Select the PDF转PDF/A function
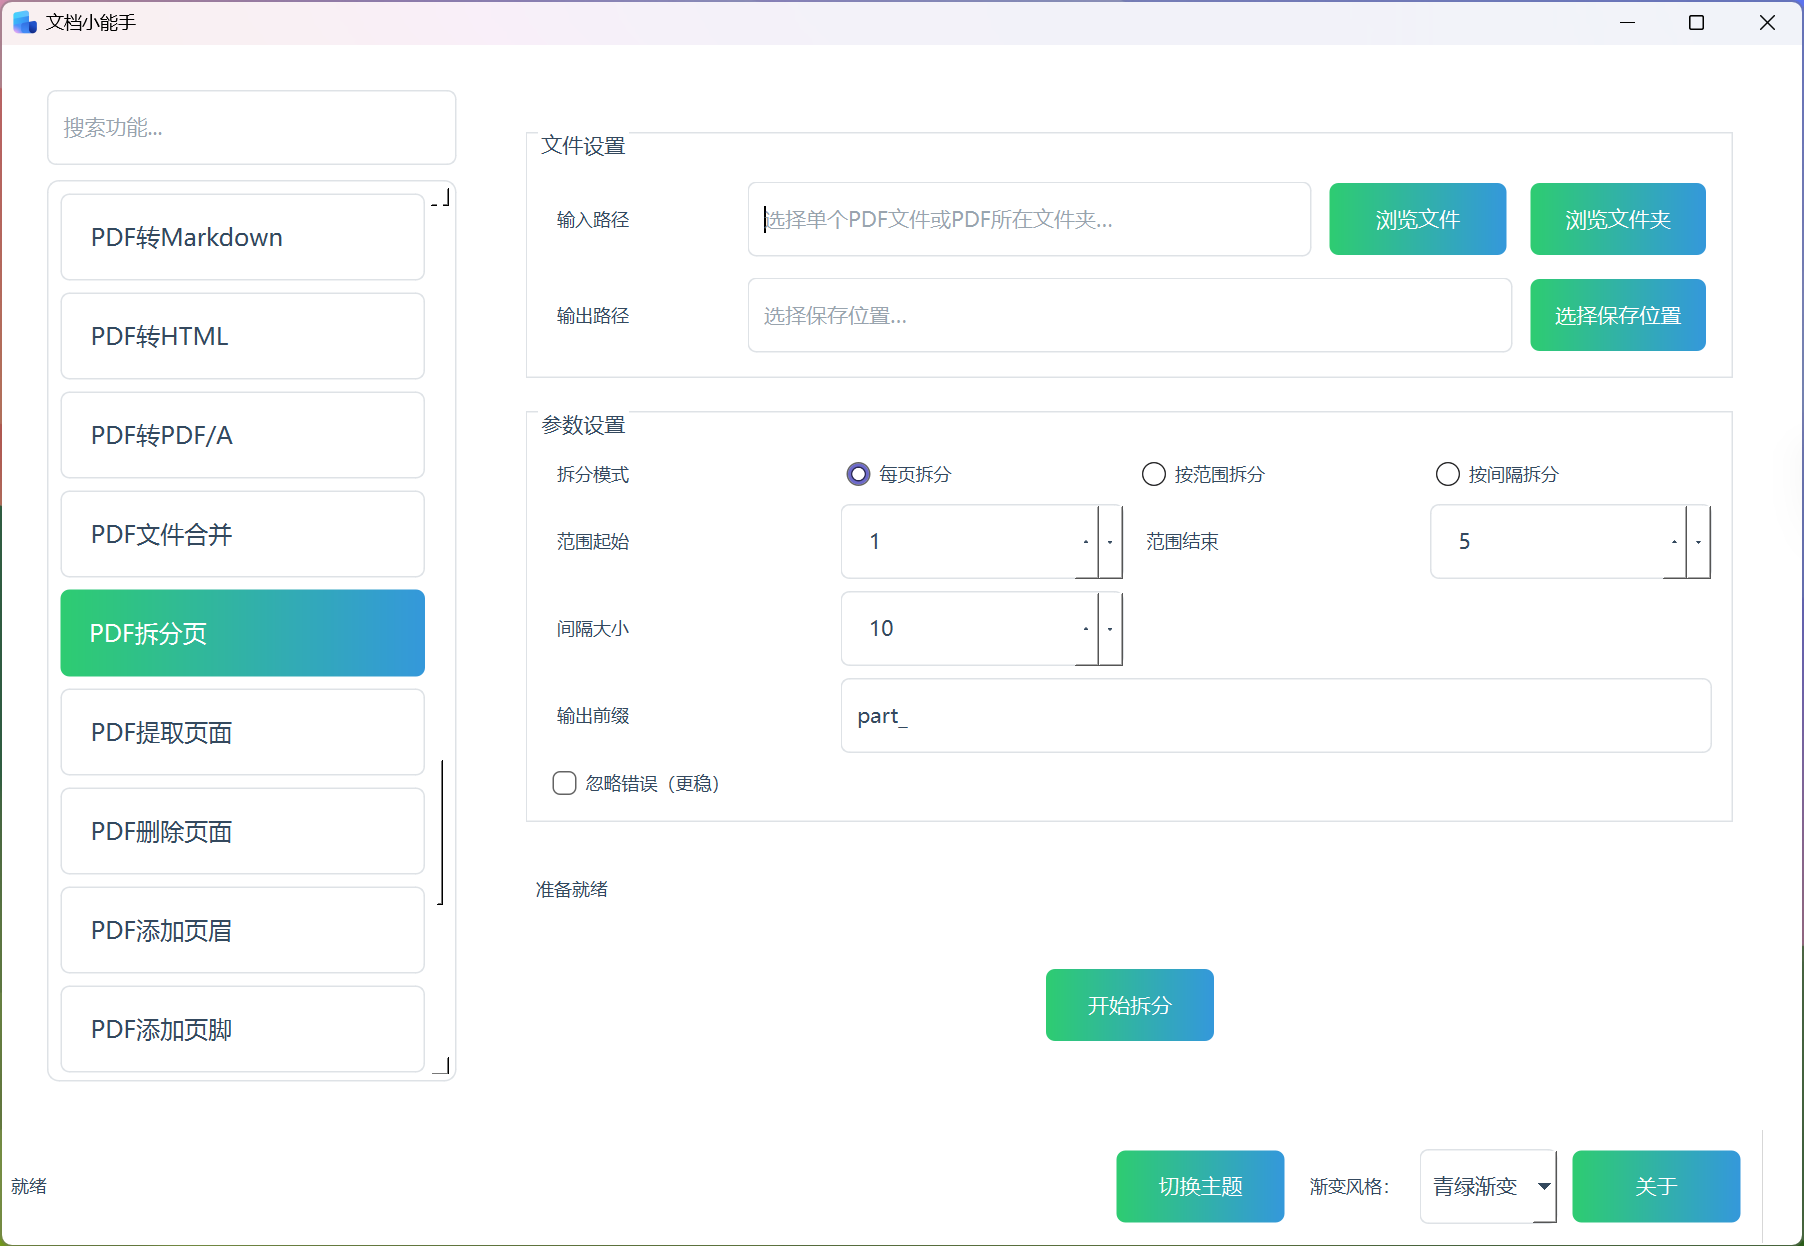The height and width of the screenshot is (1246, 1804). pyautogui.click(x=242, y=435)
